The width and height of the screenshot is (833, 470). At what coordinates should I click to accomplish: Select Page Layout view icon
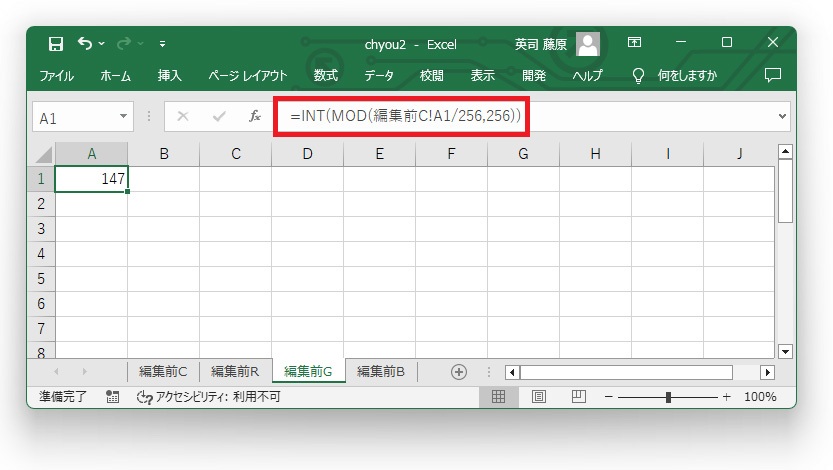pos(539,397)
